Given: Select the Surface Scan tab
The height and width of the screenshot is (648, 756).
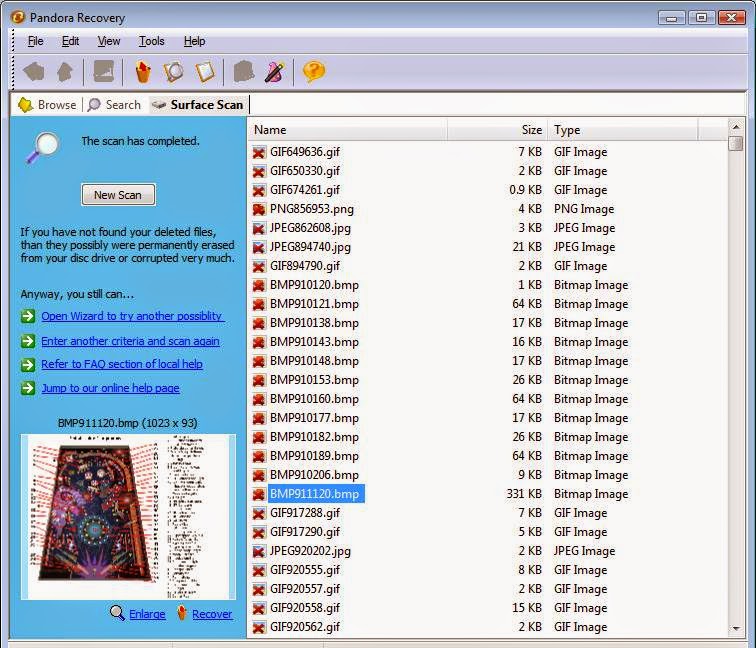Looking at the screenshot, I should point(198,105).
